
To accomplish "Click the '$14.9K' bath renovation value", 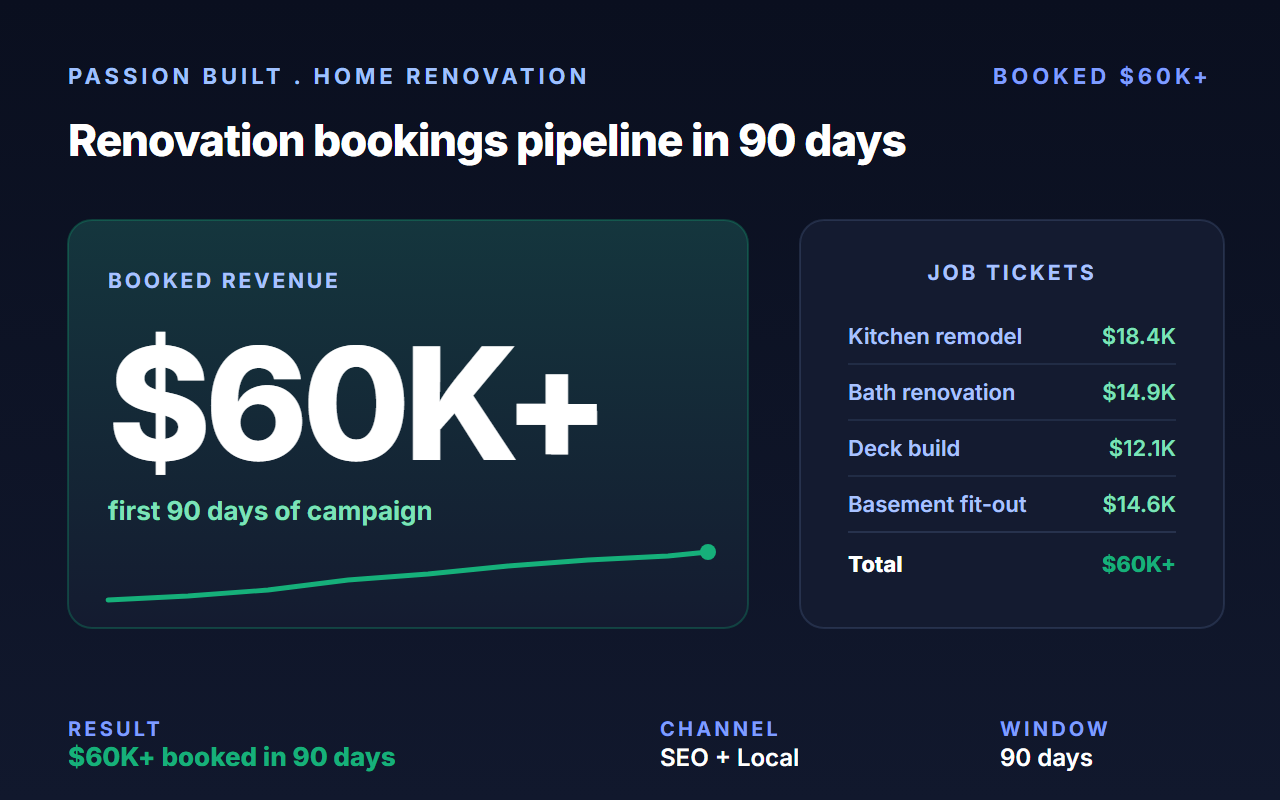I will point(1139,393).
